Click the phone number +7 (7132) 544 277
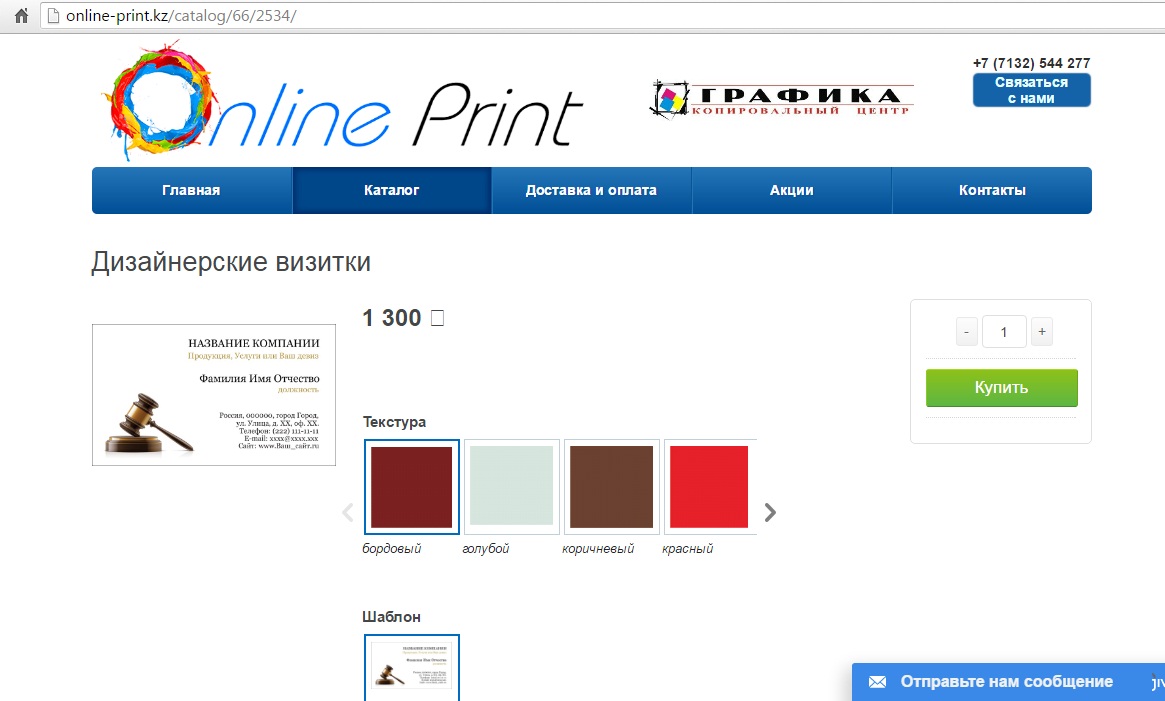The width and height of the screenshot is (1165, 701). 1031,63
